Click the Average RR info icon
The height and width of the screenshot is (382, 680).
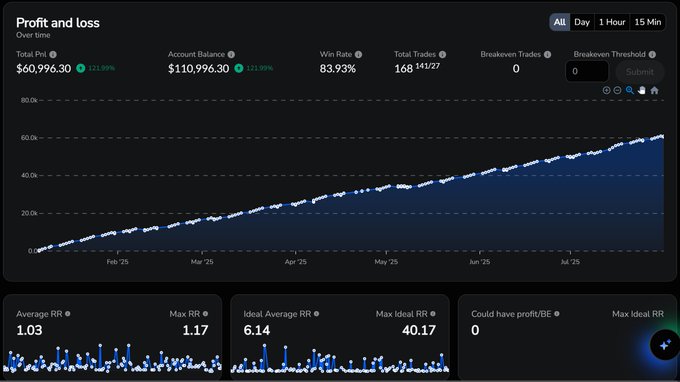pyautogui.click(x=68, y=313)
